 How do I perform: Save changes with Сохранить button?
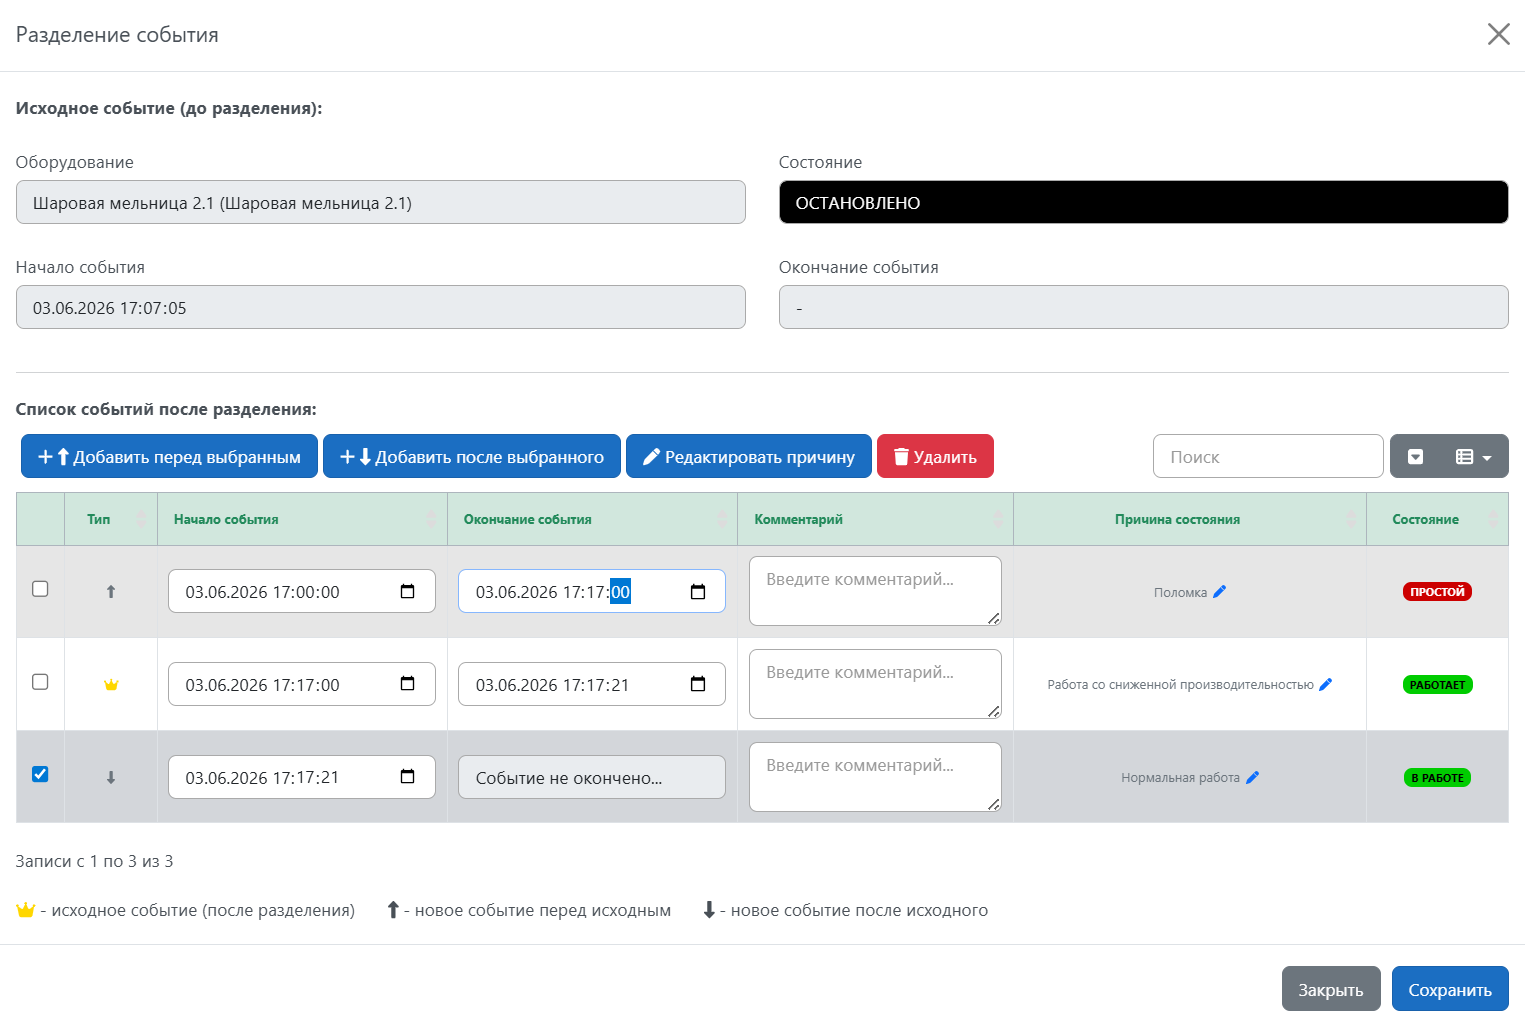tap(1450, 989)
